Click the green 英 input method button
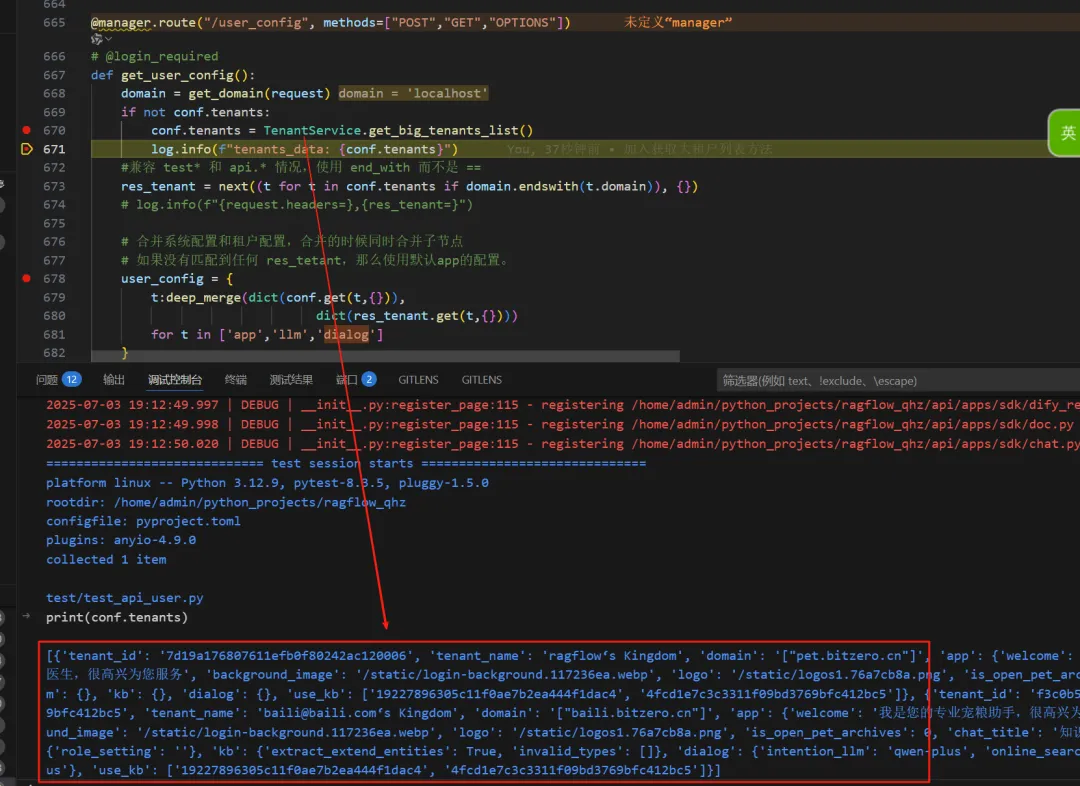 (1065, 132)
